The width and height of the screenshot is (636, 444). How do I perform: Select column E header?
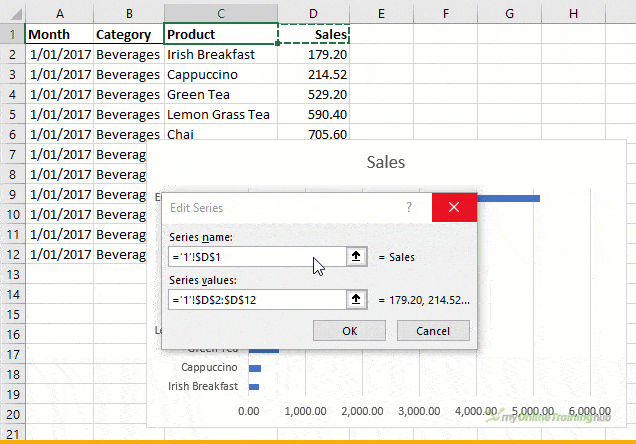(381, 14)
